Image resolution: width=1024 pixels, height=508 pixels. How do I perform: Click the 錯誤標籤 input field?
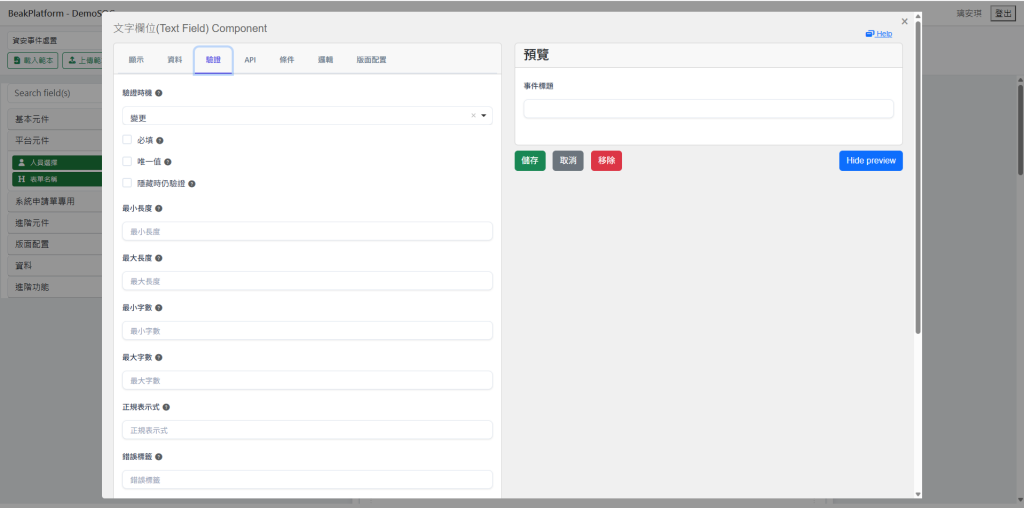point(307,479)
